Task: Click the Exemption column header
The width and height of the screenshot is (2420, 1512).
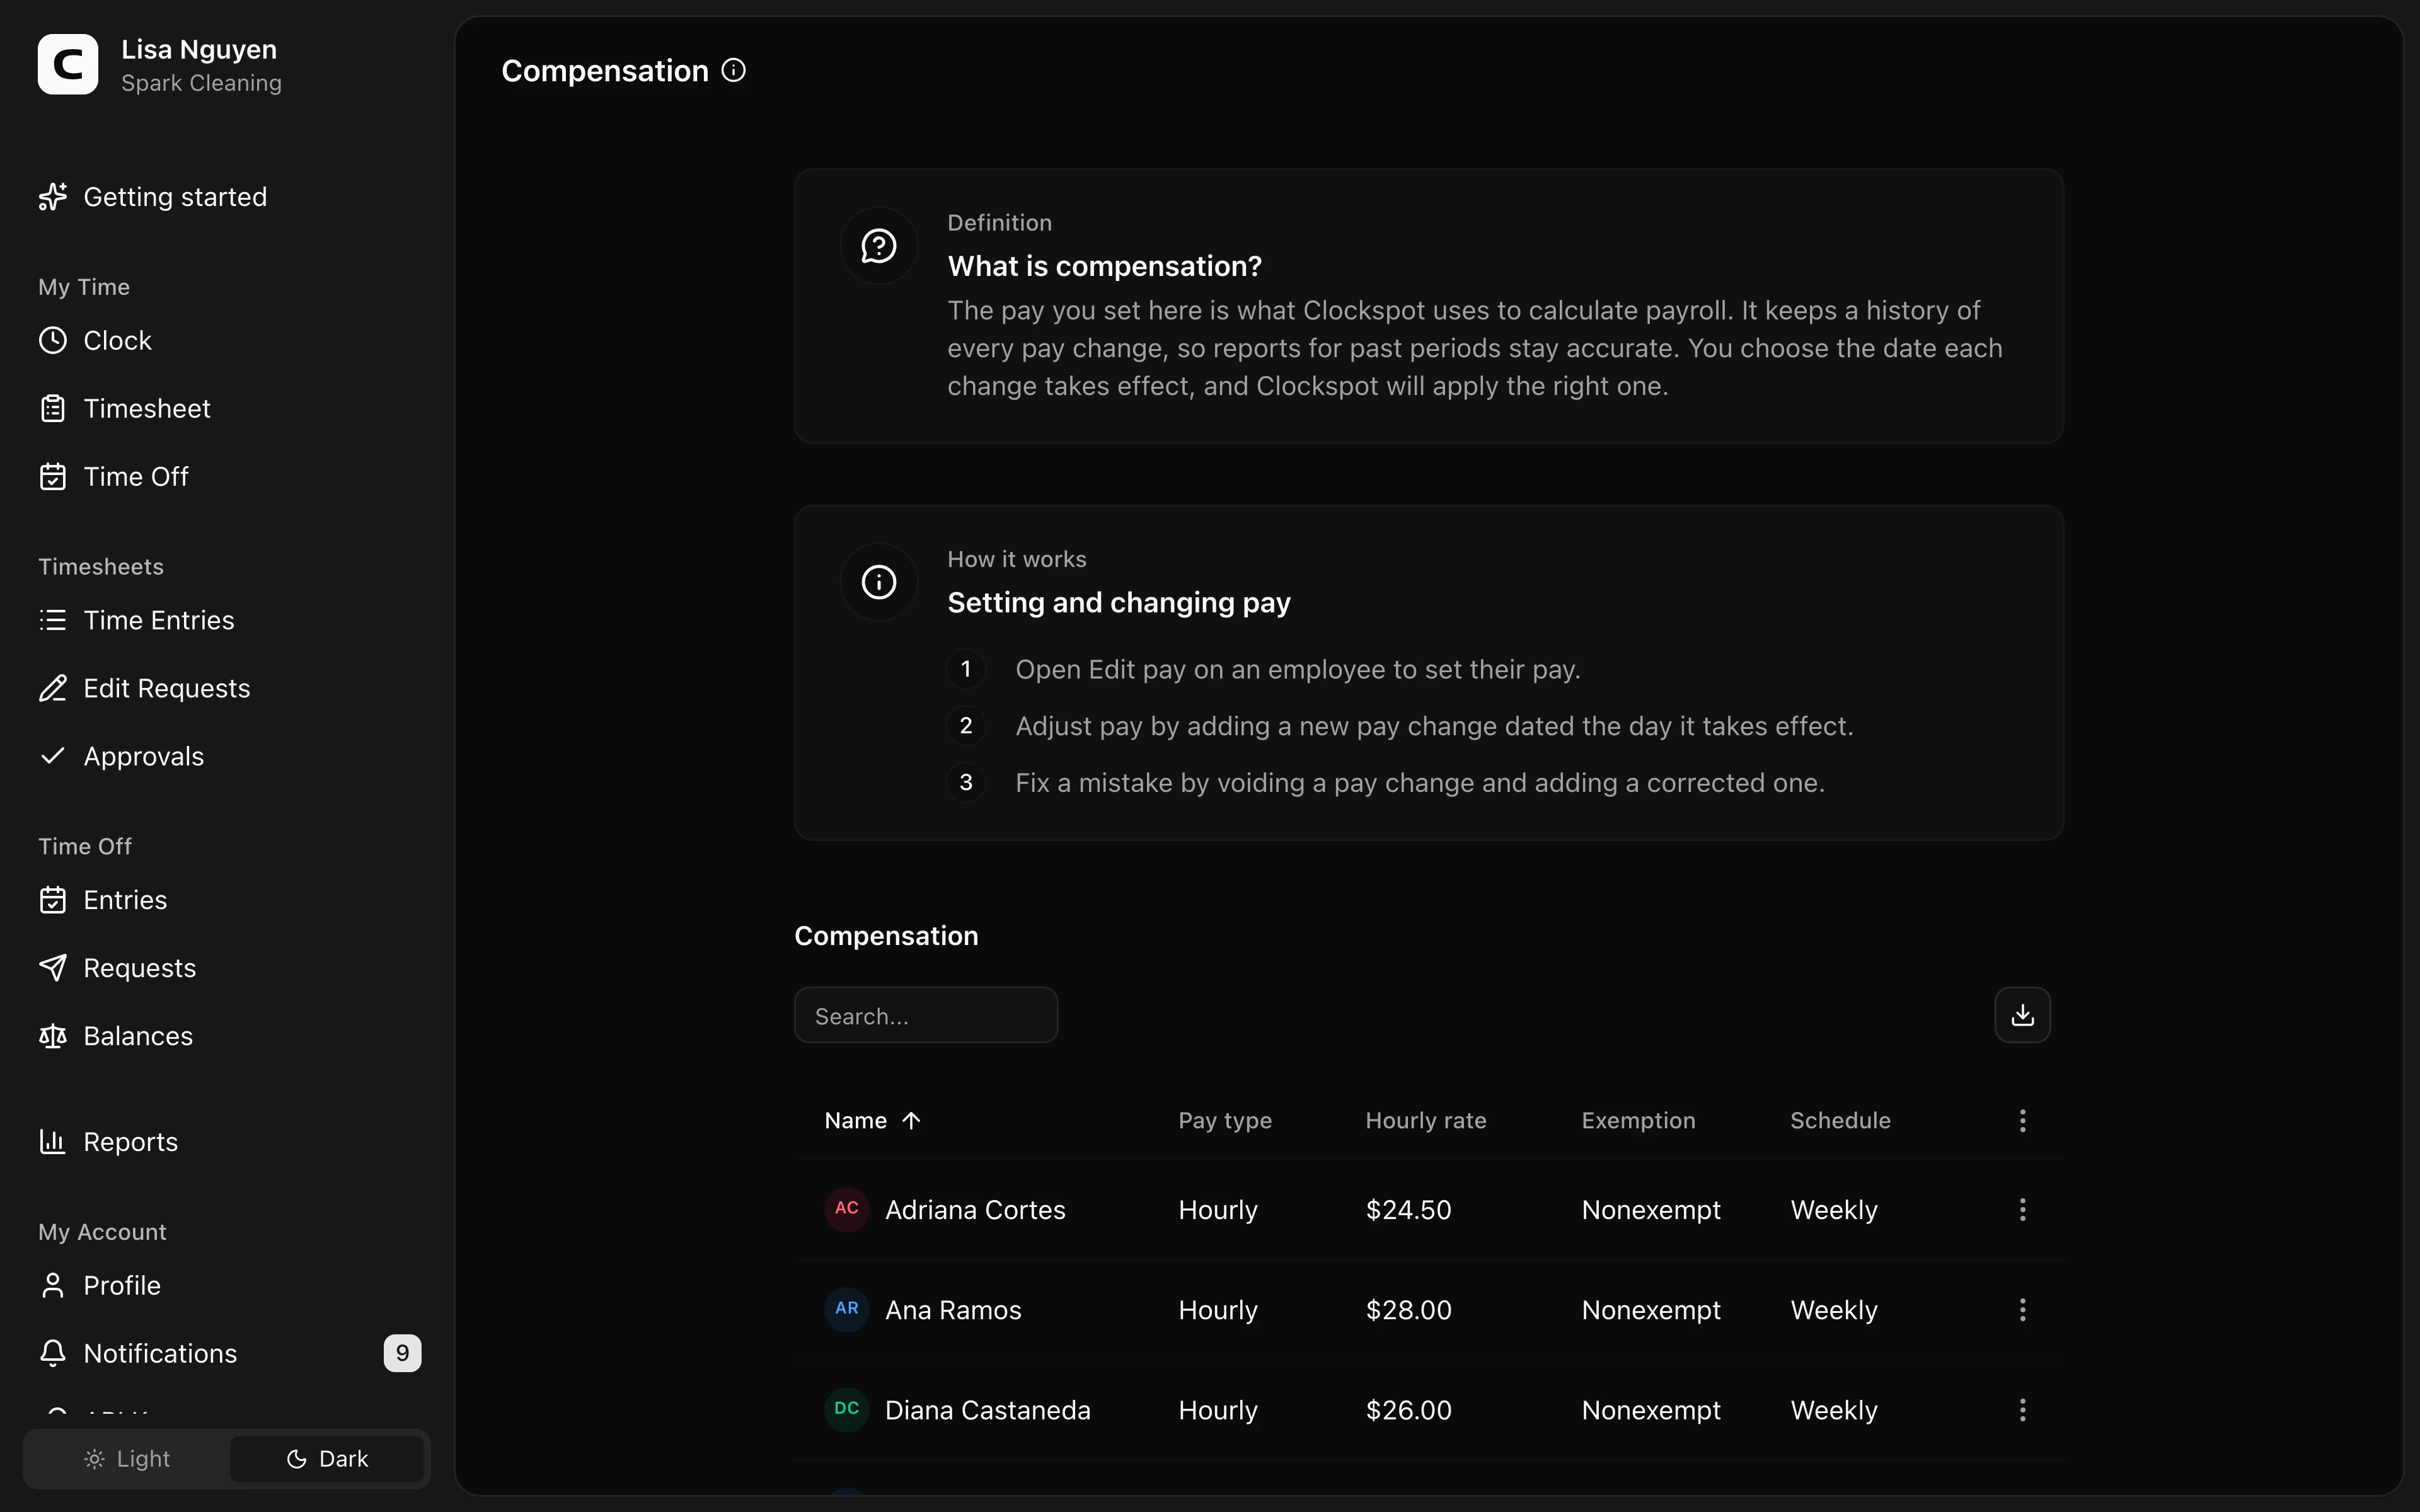Action: pyautogui.click(x=1639, y=1121)
